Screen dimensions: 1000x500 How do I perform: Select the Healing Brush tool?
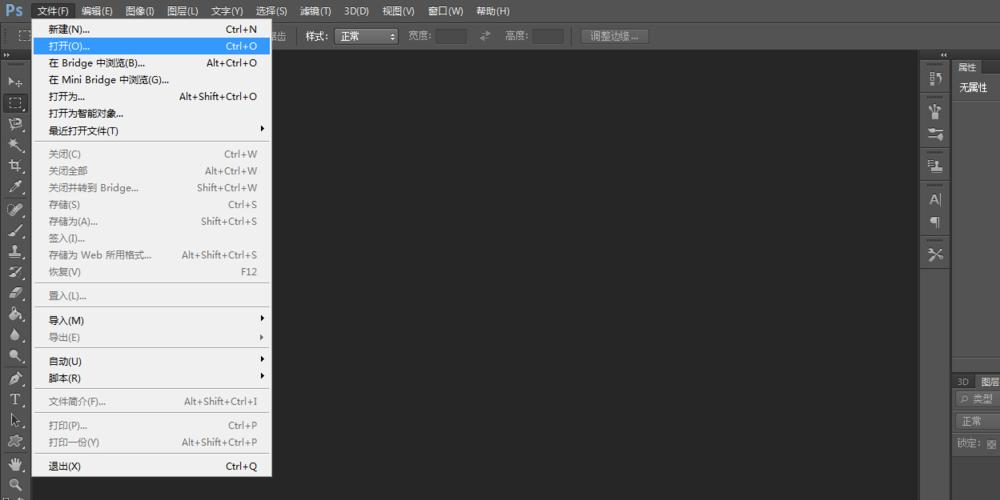click(x=15, y=209)
